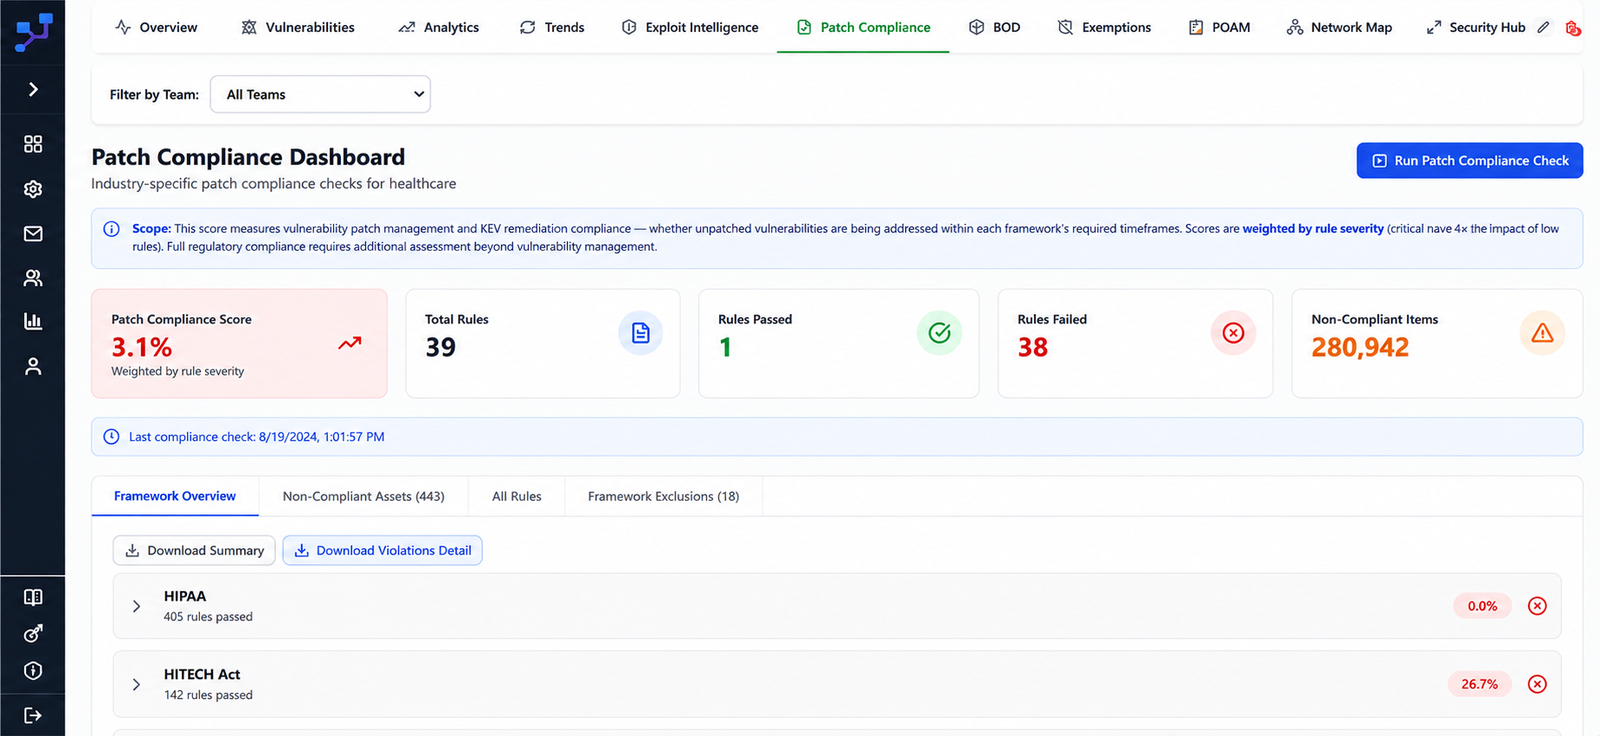1600x736 pixels.
Task: Click the red X status icon on the HITECH Act row
Action: tap(1537, 684)
